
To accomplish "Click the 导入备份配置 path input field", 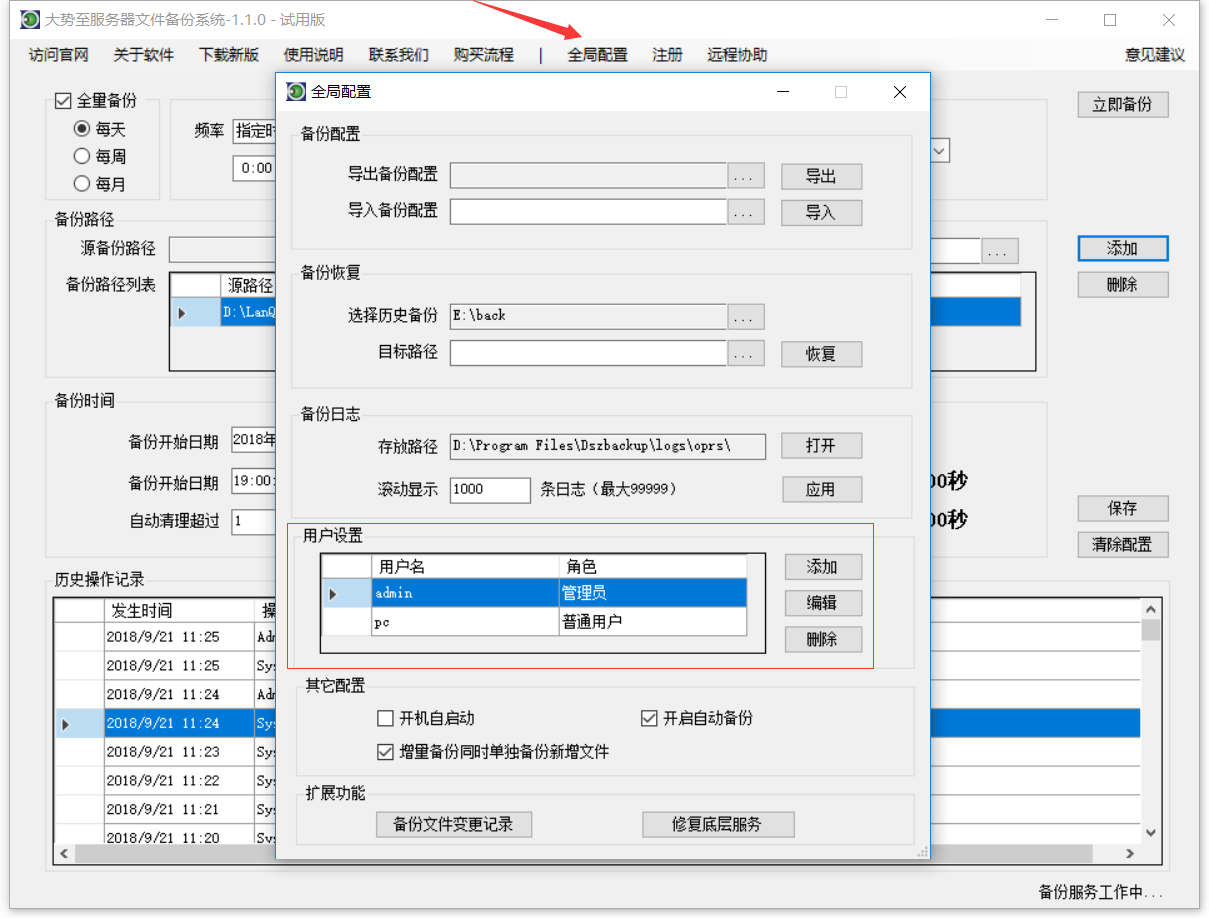I will (588, 212).
